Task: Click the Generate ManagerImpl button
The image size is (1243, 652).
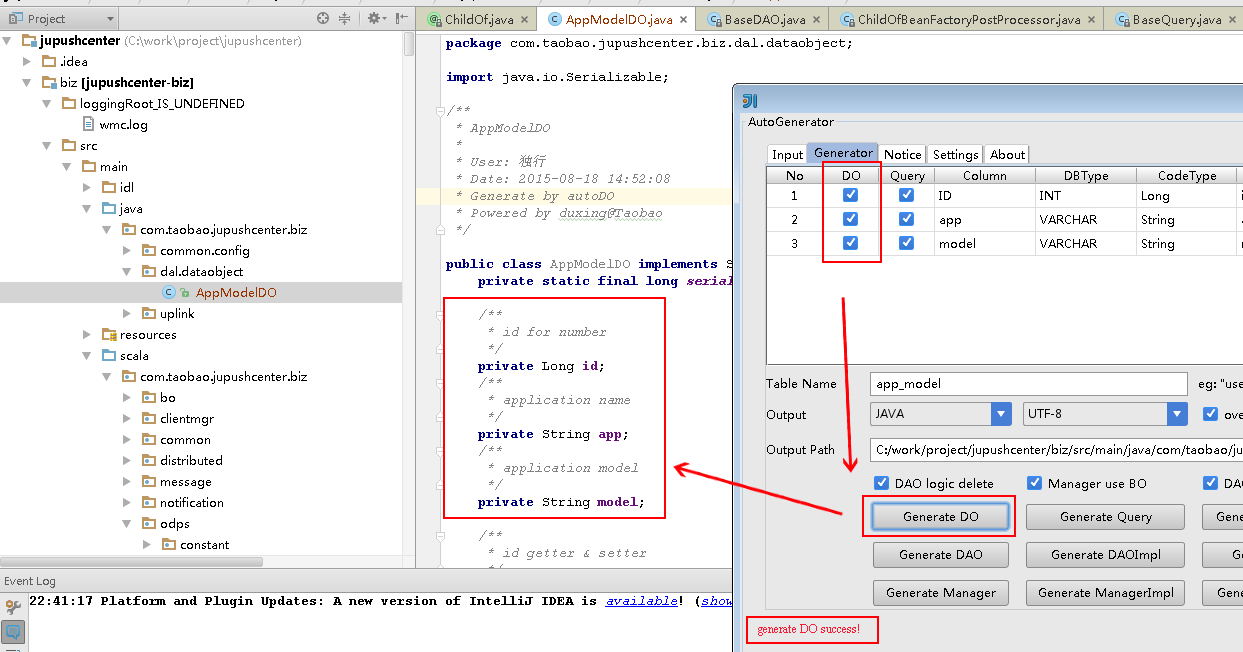Action: (1105, 592)
